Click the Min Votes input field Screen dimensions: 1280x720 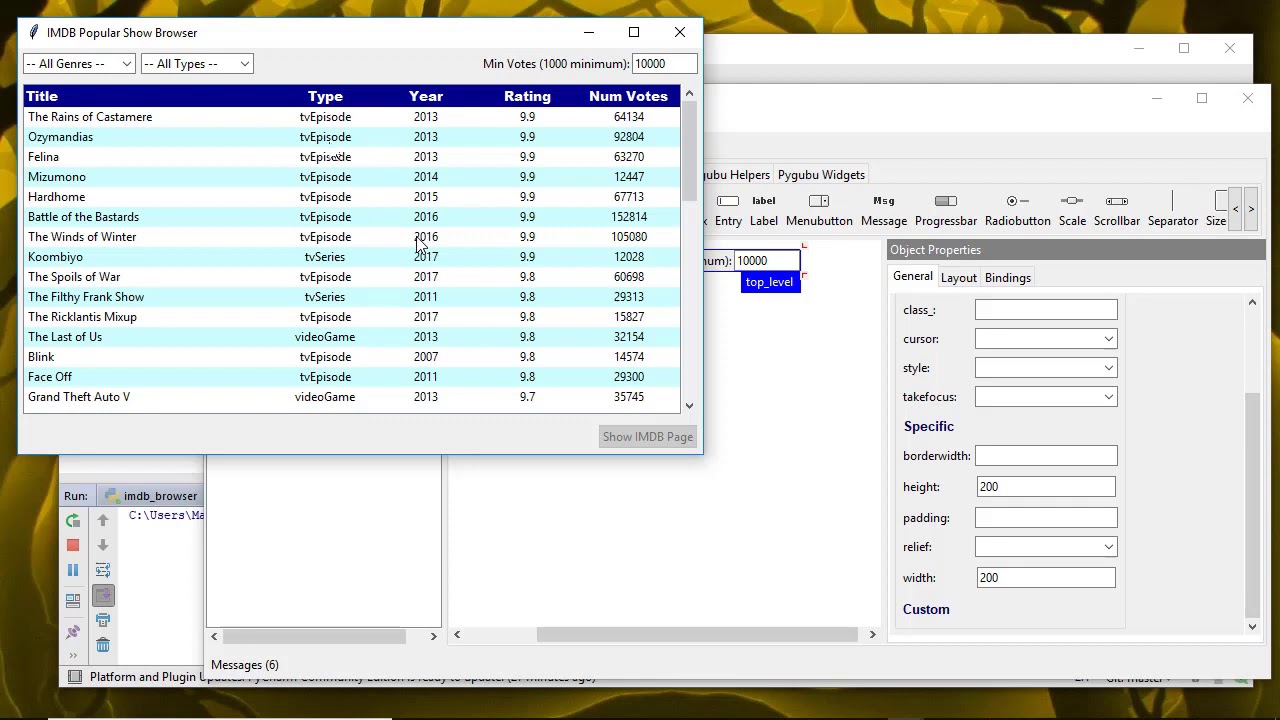coord(665,64)
